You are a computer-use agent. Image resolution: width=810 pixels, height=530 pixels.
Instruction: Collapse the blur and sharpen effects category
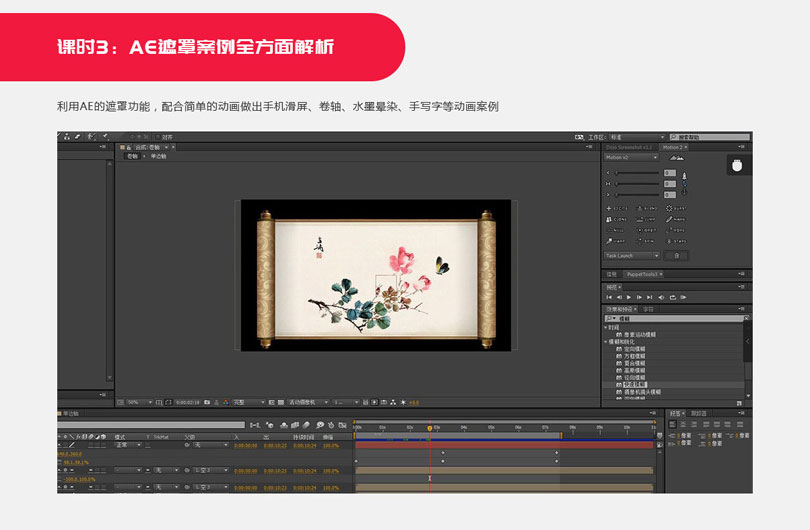(606, 342)
